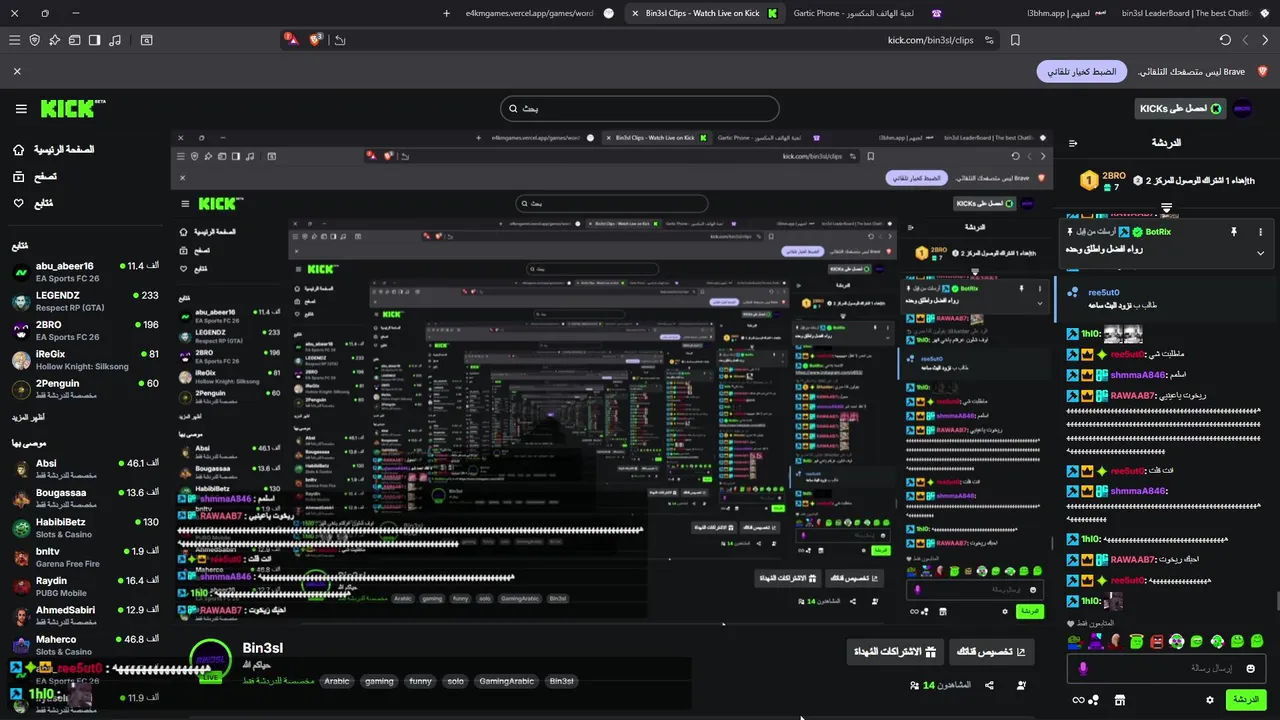The width and height of the screenshot is (1280, 720).
Task: Switch to Gartic Phone tab
Action: (867, 13)
